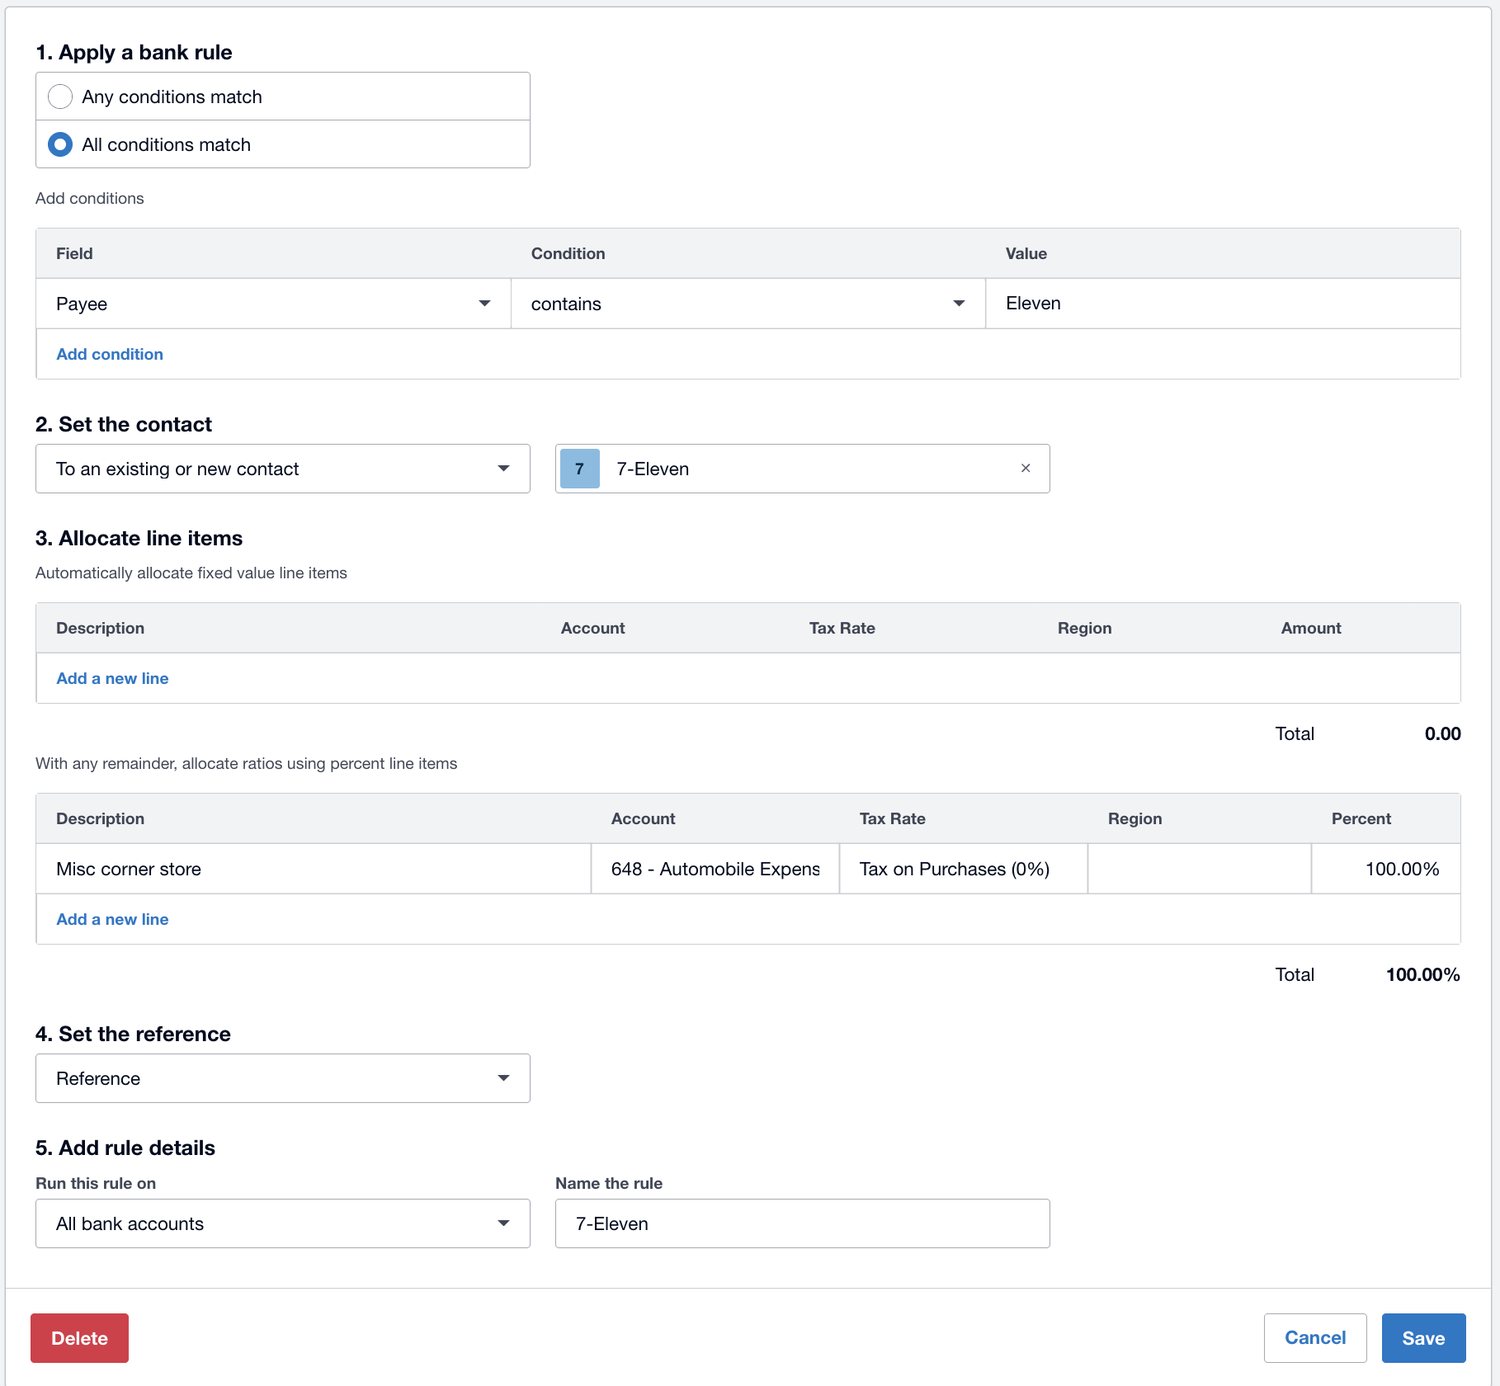Open 'To an existing or new contact' dropdown

pos(283,469)
